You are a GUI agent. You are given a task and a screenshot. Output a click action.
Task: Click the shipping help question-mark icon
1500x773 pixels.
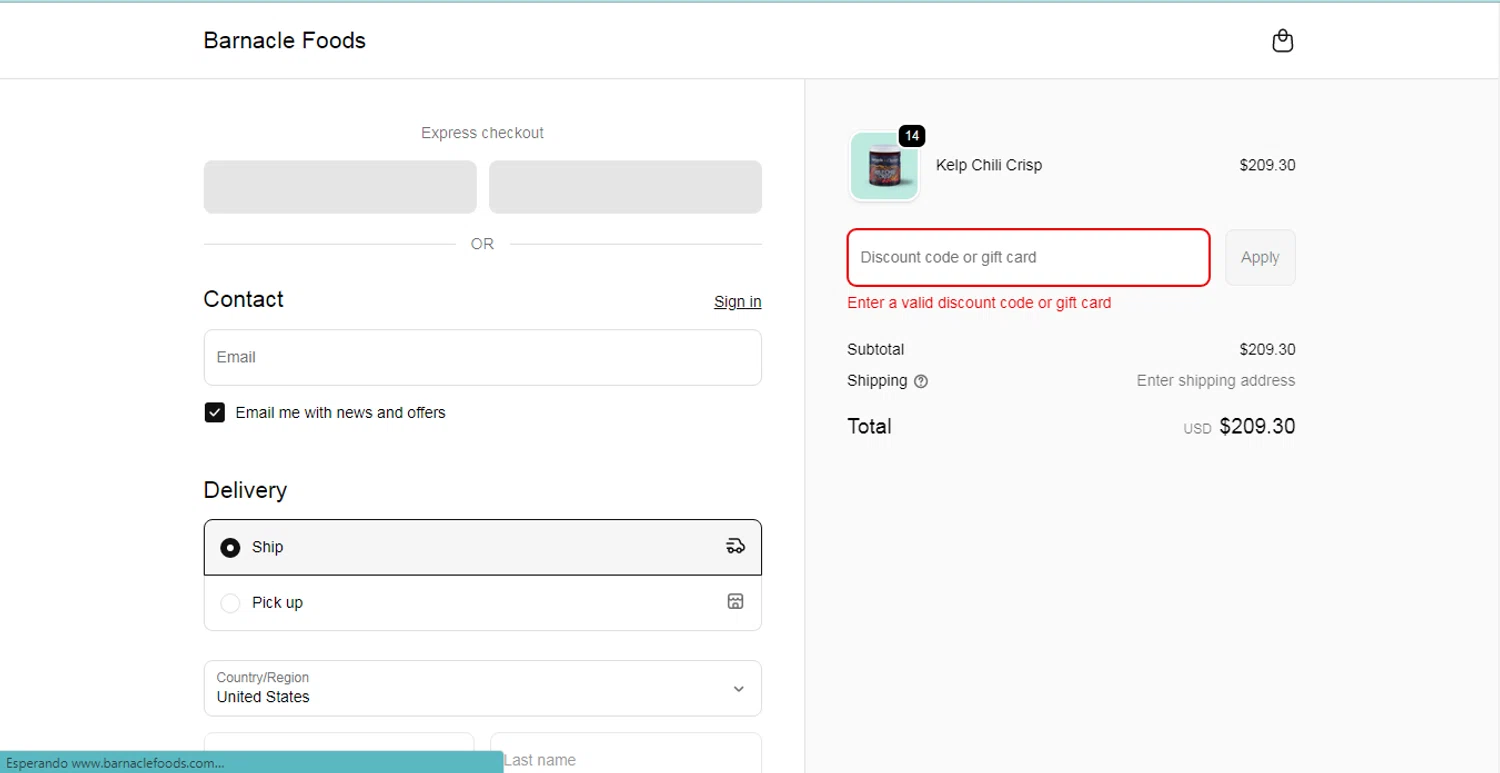[x=921, y=381]
